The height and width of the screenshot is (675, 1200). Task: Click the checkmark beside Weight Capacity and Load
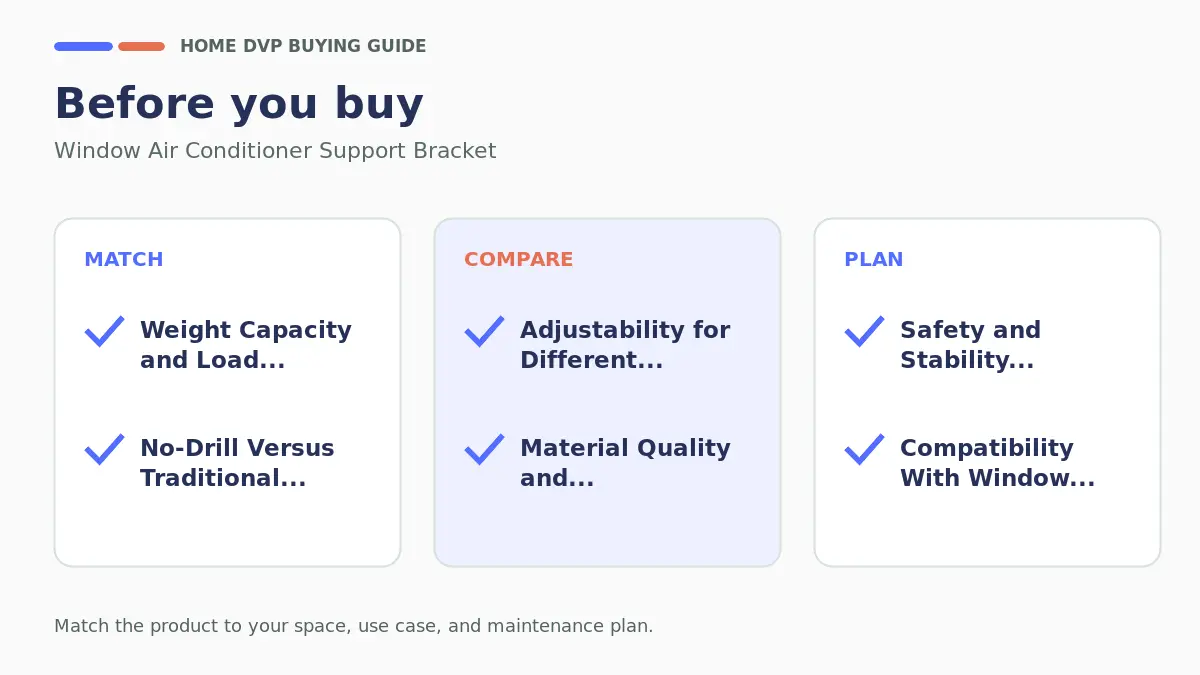click(105, 331)
